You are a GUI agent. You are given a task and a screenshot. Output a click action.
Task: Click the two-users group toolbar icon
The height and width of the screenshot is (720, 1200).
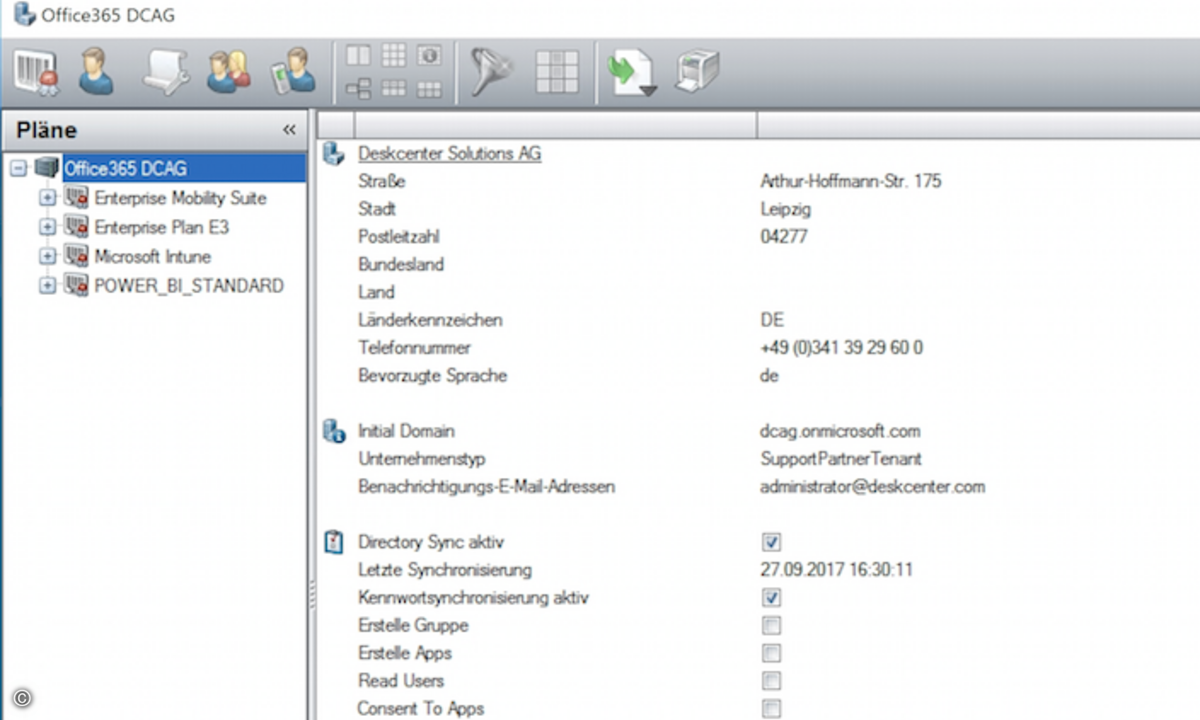pos(229,72)
